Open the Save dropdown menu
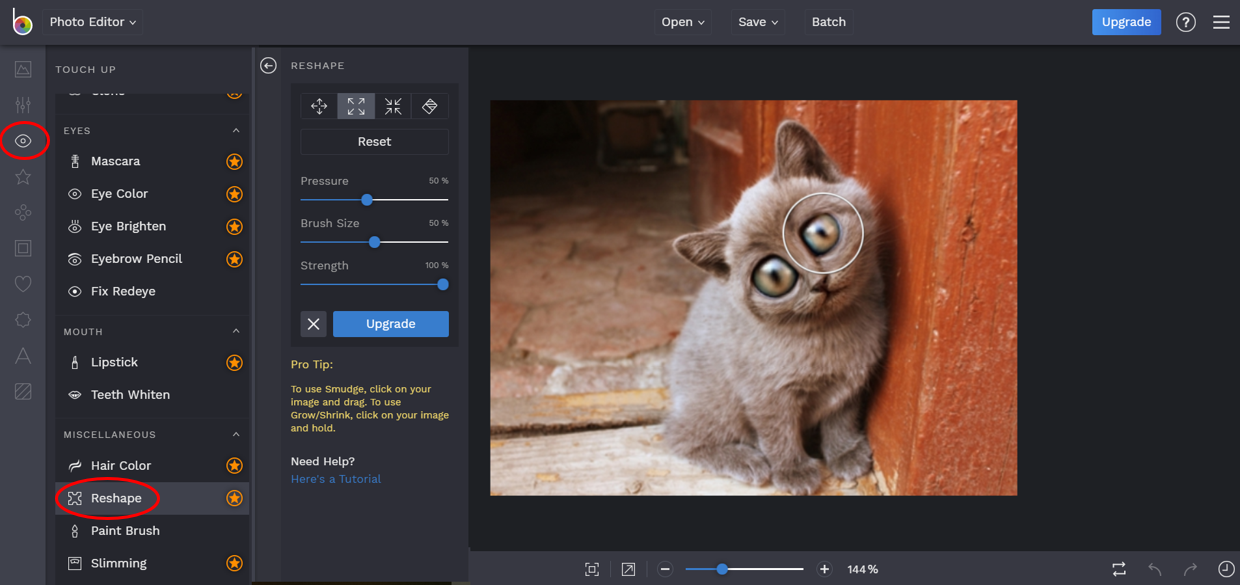 coord(758,22)
